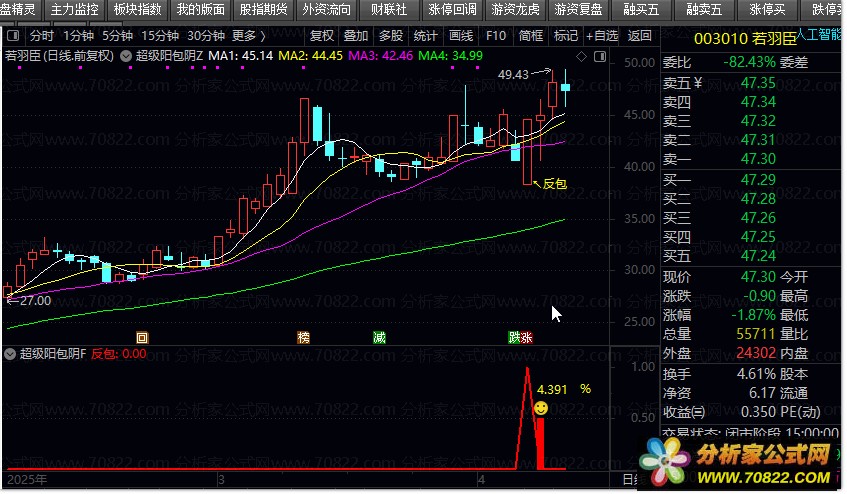
Task: Click the 若羽臣(日线,前复权) chart title
Action: (59, 56)
